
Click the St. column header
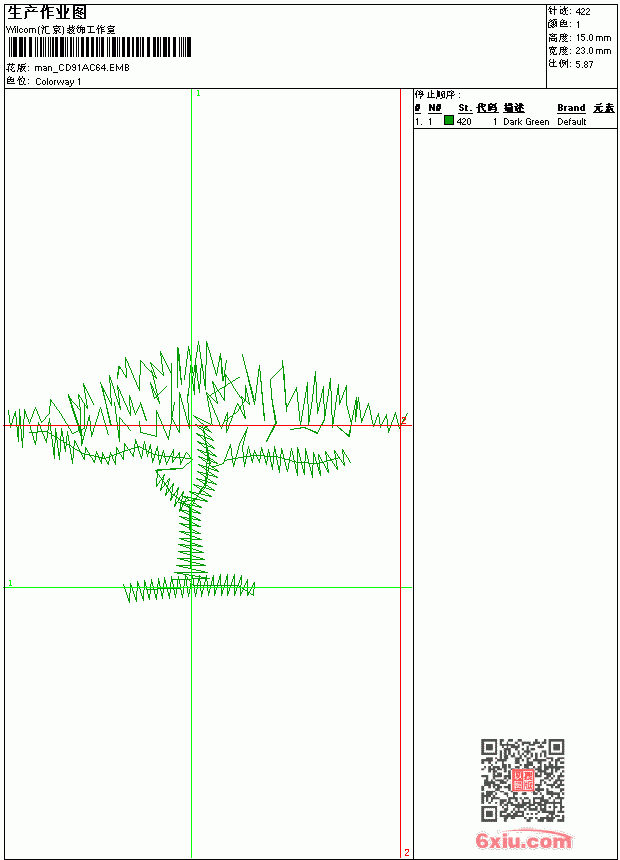[465, 108]
